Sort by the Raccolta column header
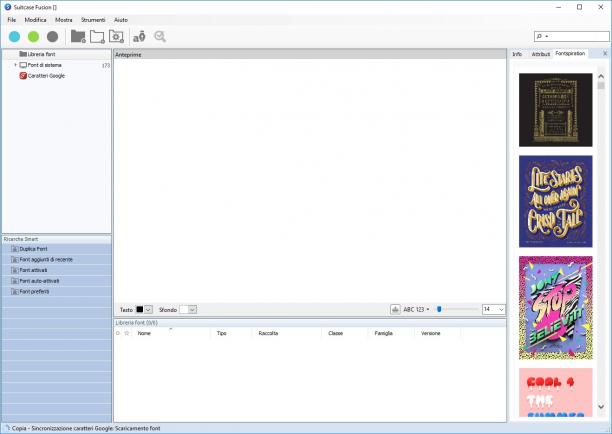 [x=287, y=333]
